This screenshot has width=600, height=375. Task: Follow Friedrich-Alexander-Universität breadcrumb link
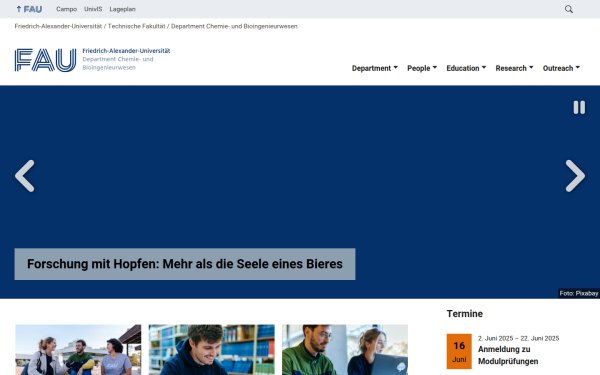[x=58, y=26]
